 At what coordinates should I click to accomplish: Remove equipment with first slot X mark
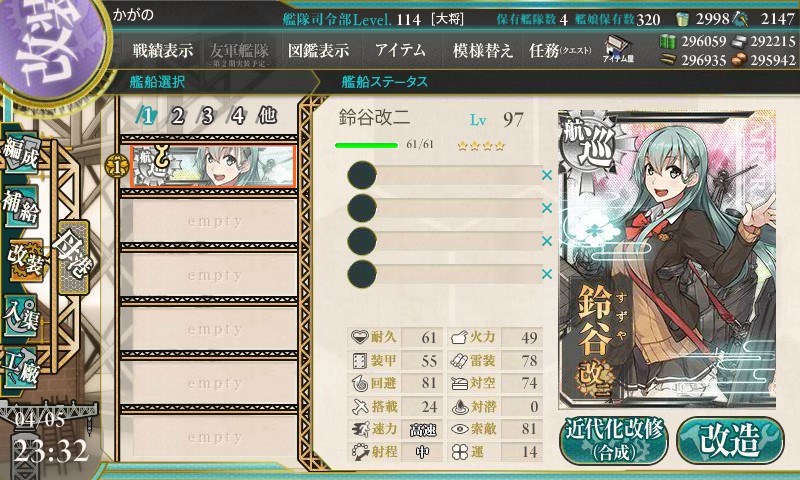tap(547, 175)
